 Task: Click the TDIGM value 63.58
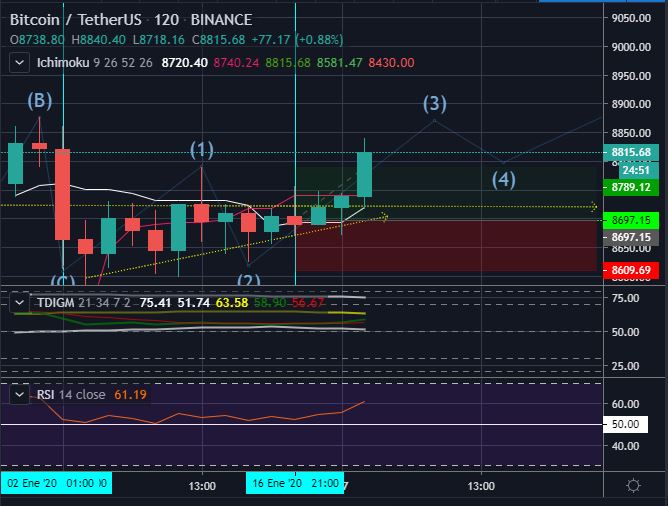pos(232,303)
